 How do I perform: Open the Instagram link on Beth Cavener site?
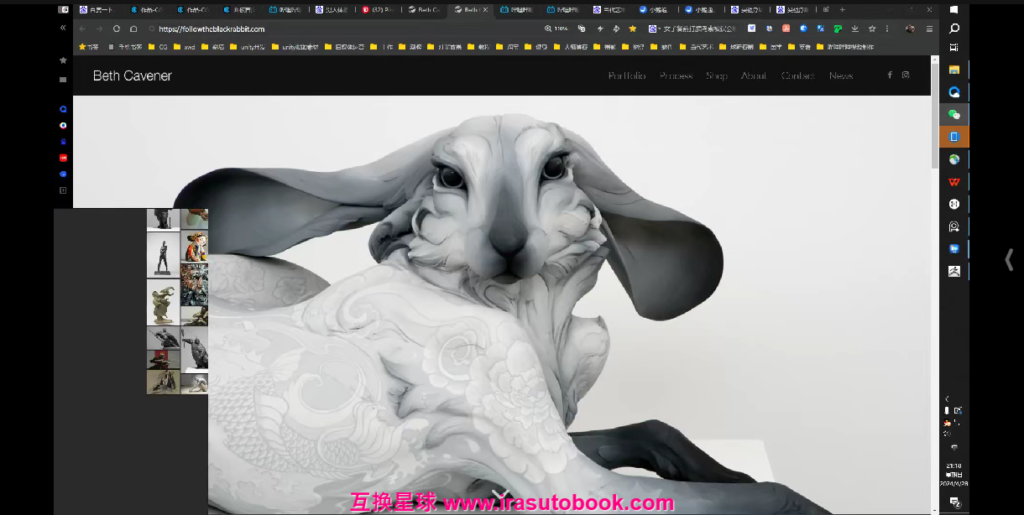pyautogui.click(x=906, y=75)
